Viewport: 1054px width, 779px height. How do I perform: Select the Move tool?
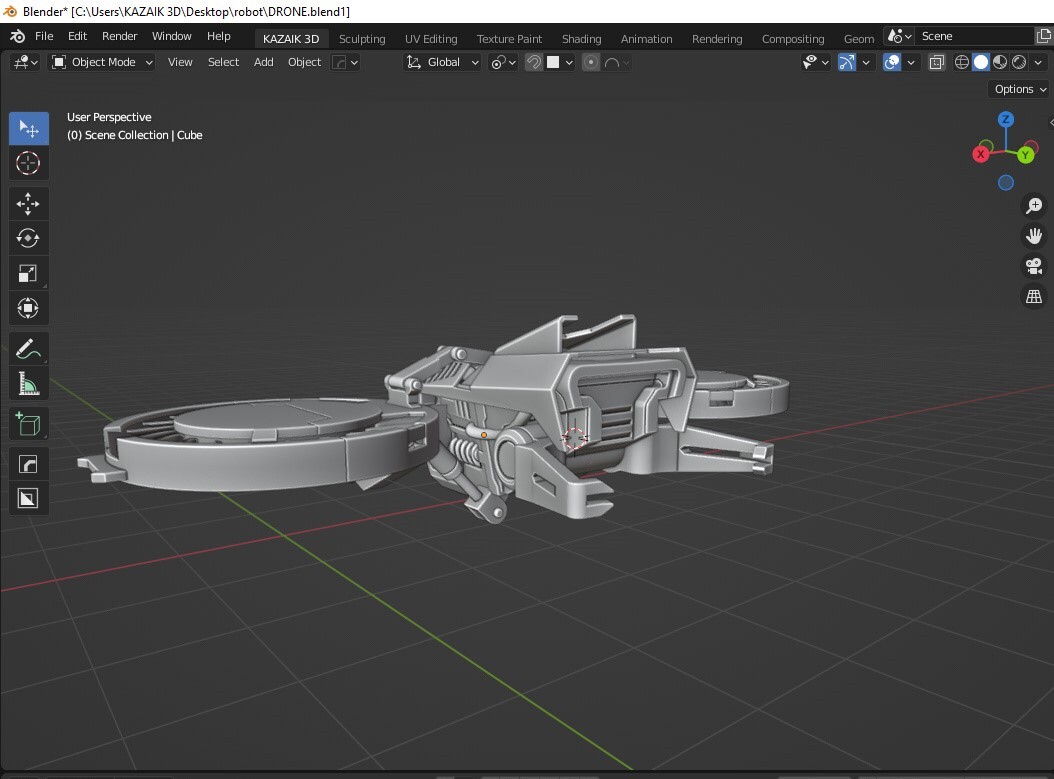tap(28, 203)
